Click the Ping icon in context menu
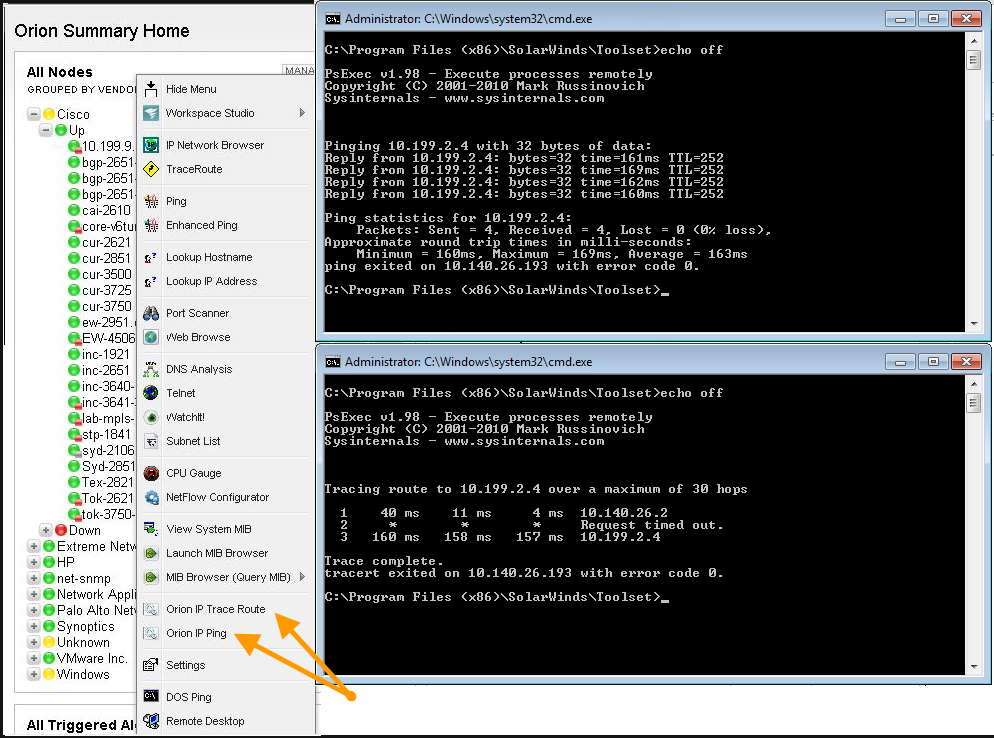Viewport: 994px width, 738px height. pos(151,201)
